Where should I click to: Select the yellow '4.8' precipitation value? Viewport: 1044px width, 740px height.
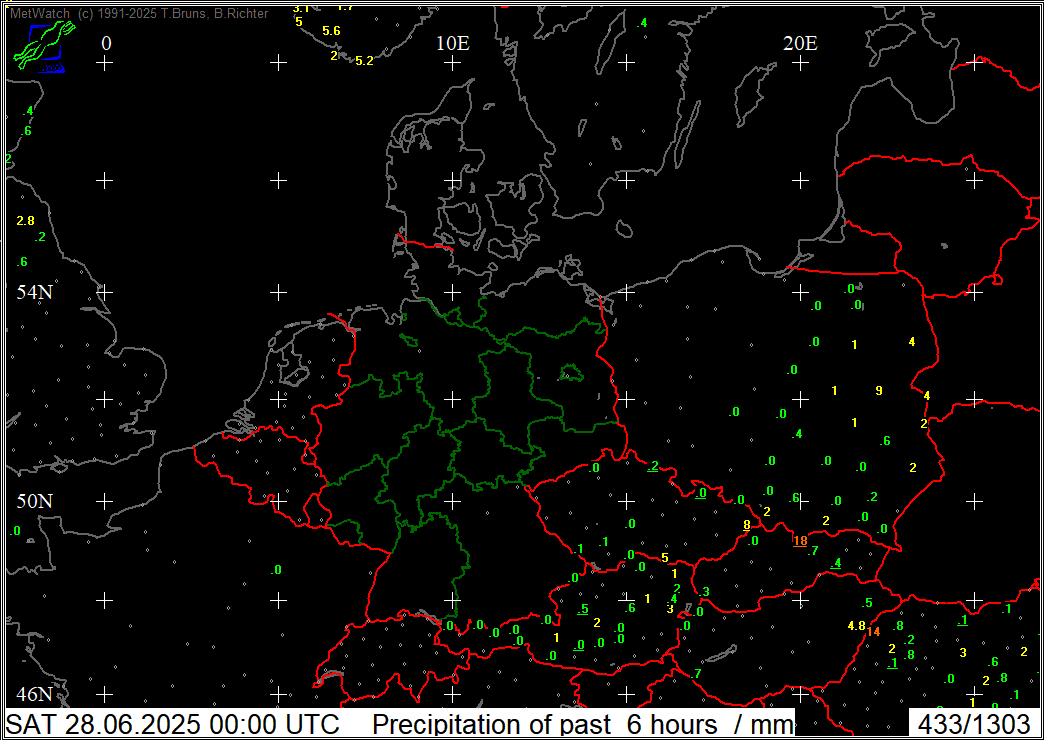coord(856,625)
